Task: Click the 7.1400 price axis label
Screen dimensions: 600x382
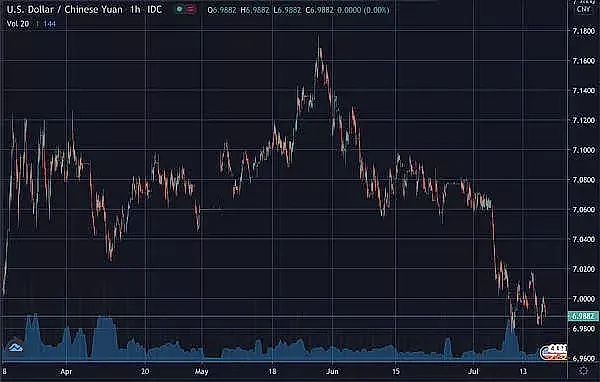Action: tap(584, 91)
